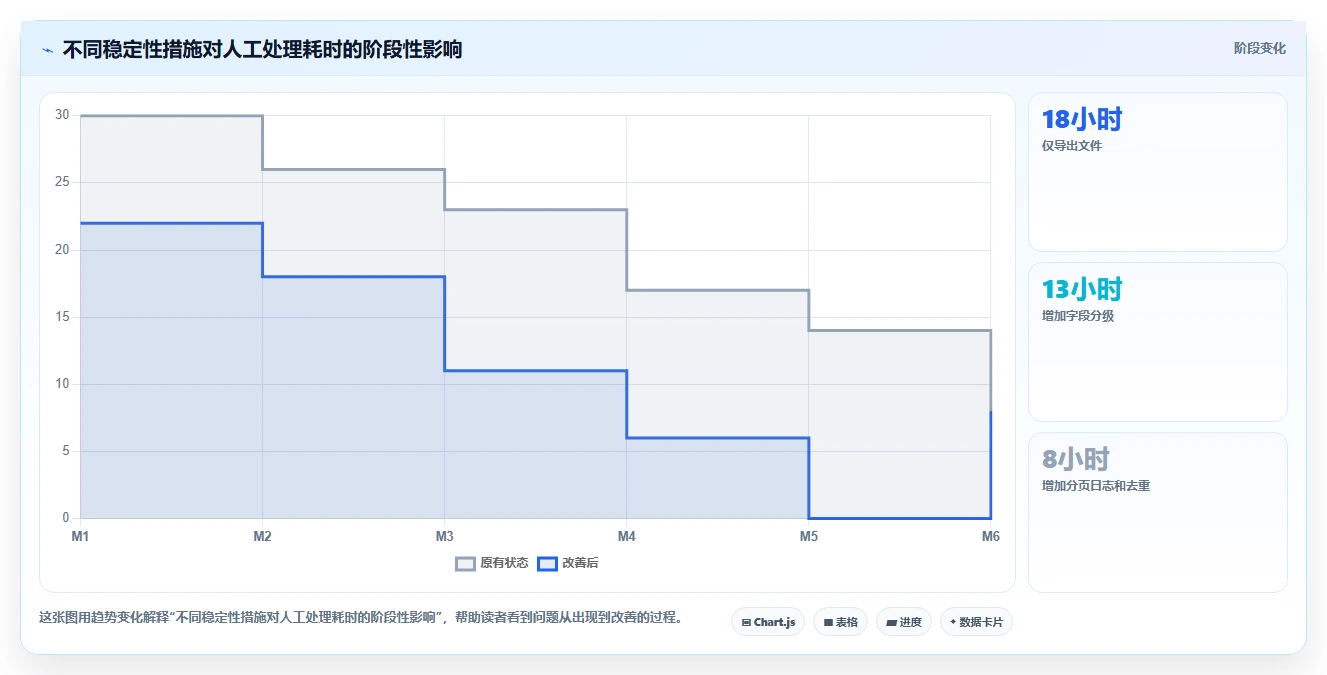
Task: Click the y-axis value 15
Action: [62, 317]
